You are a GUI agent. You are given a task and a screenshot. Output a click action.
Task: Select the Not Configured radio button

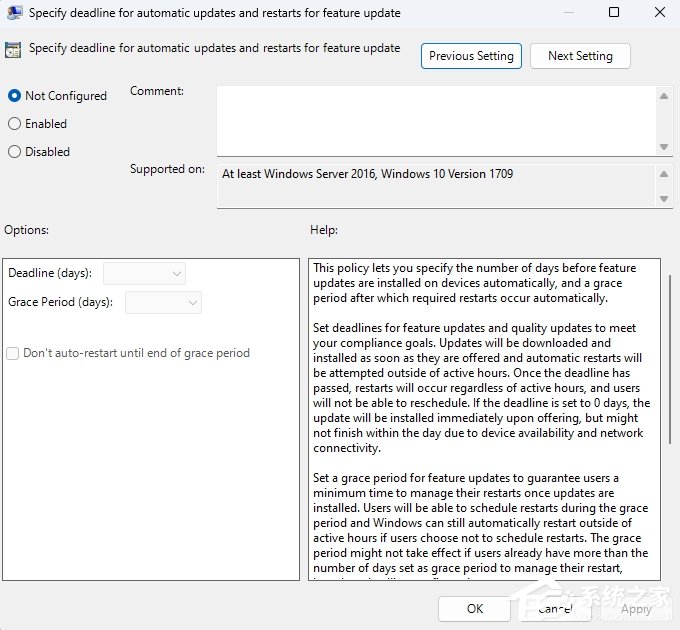pos(14,96)
